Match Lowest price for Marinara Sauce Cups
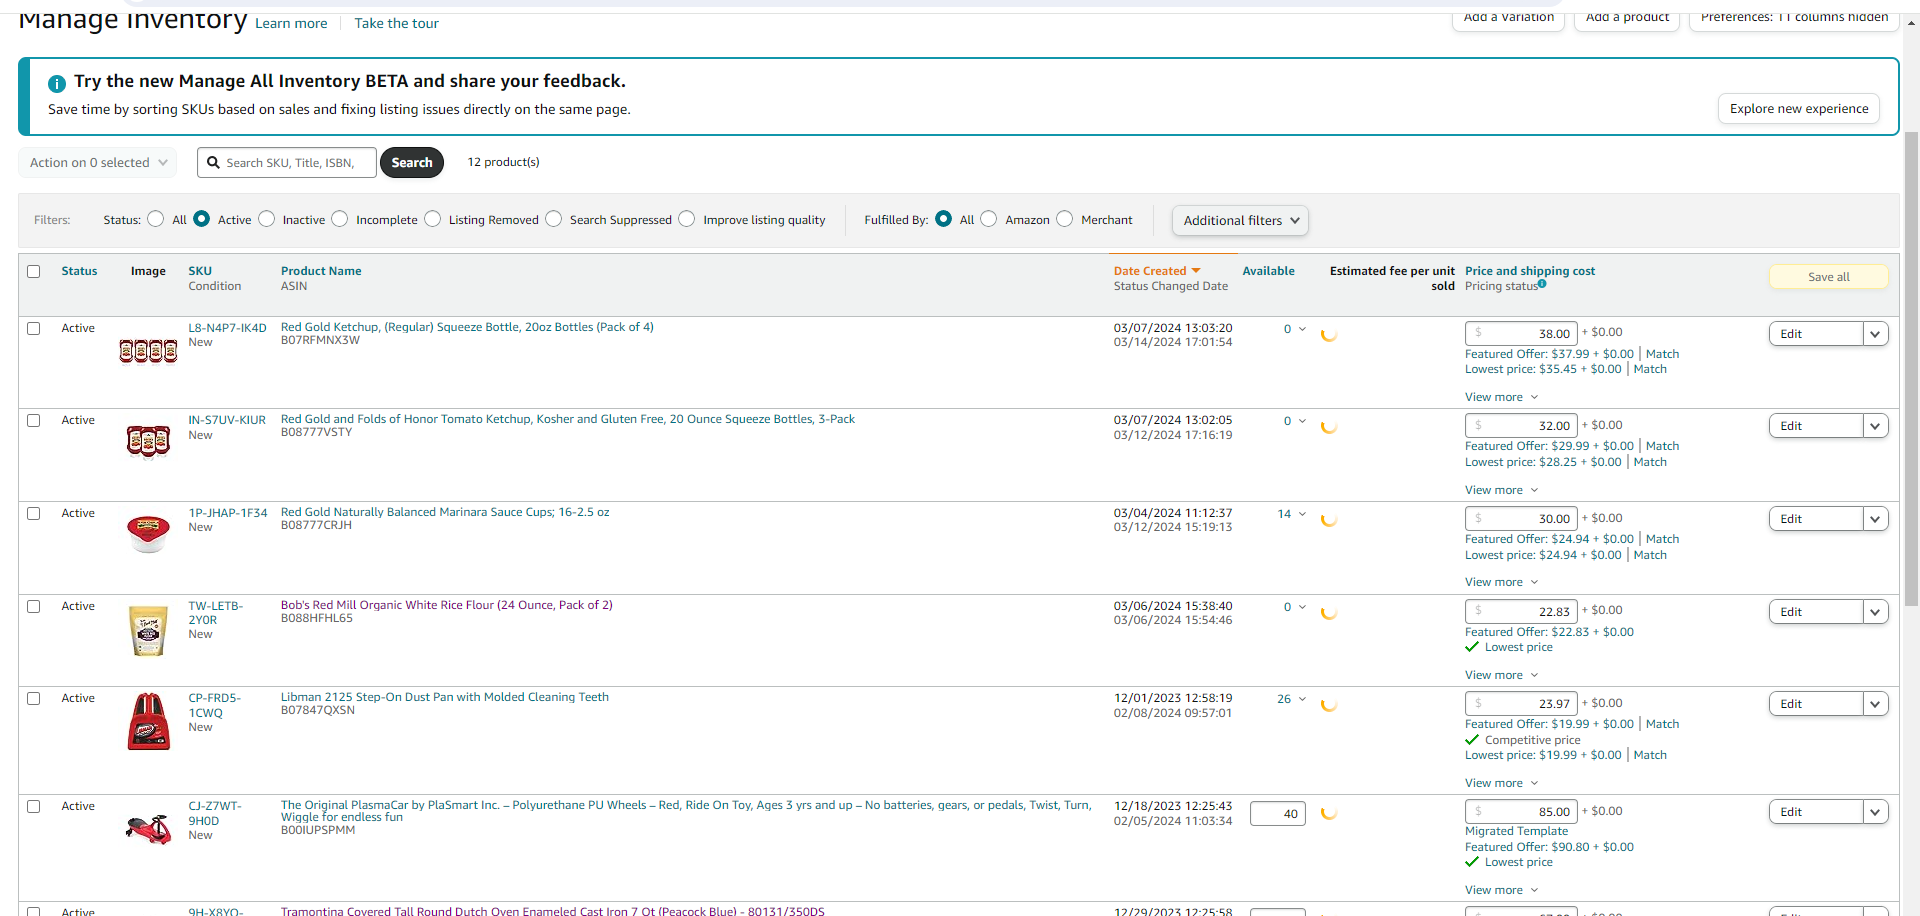The width and height of the screenshot is (1920, 916). (x=1650, y=555)
